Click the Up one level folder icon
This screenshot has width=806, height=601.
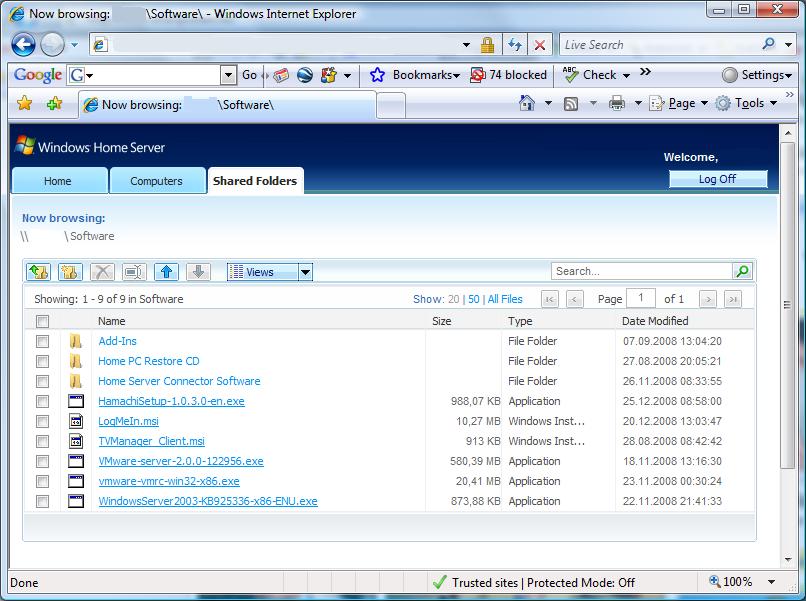tap(39, 272)
